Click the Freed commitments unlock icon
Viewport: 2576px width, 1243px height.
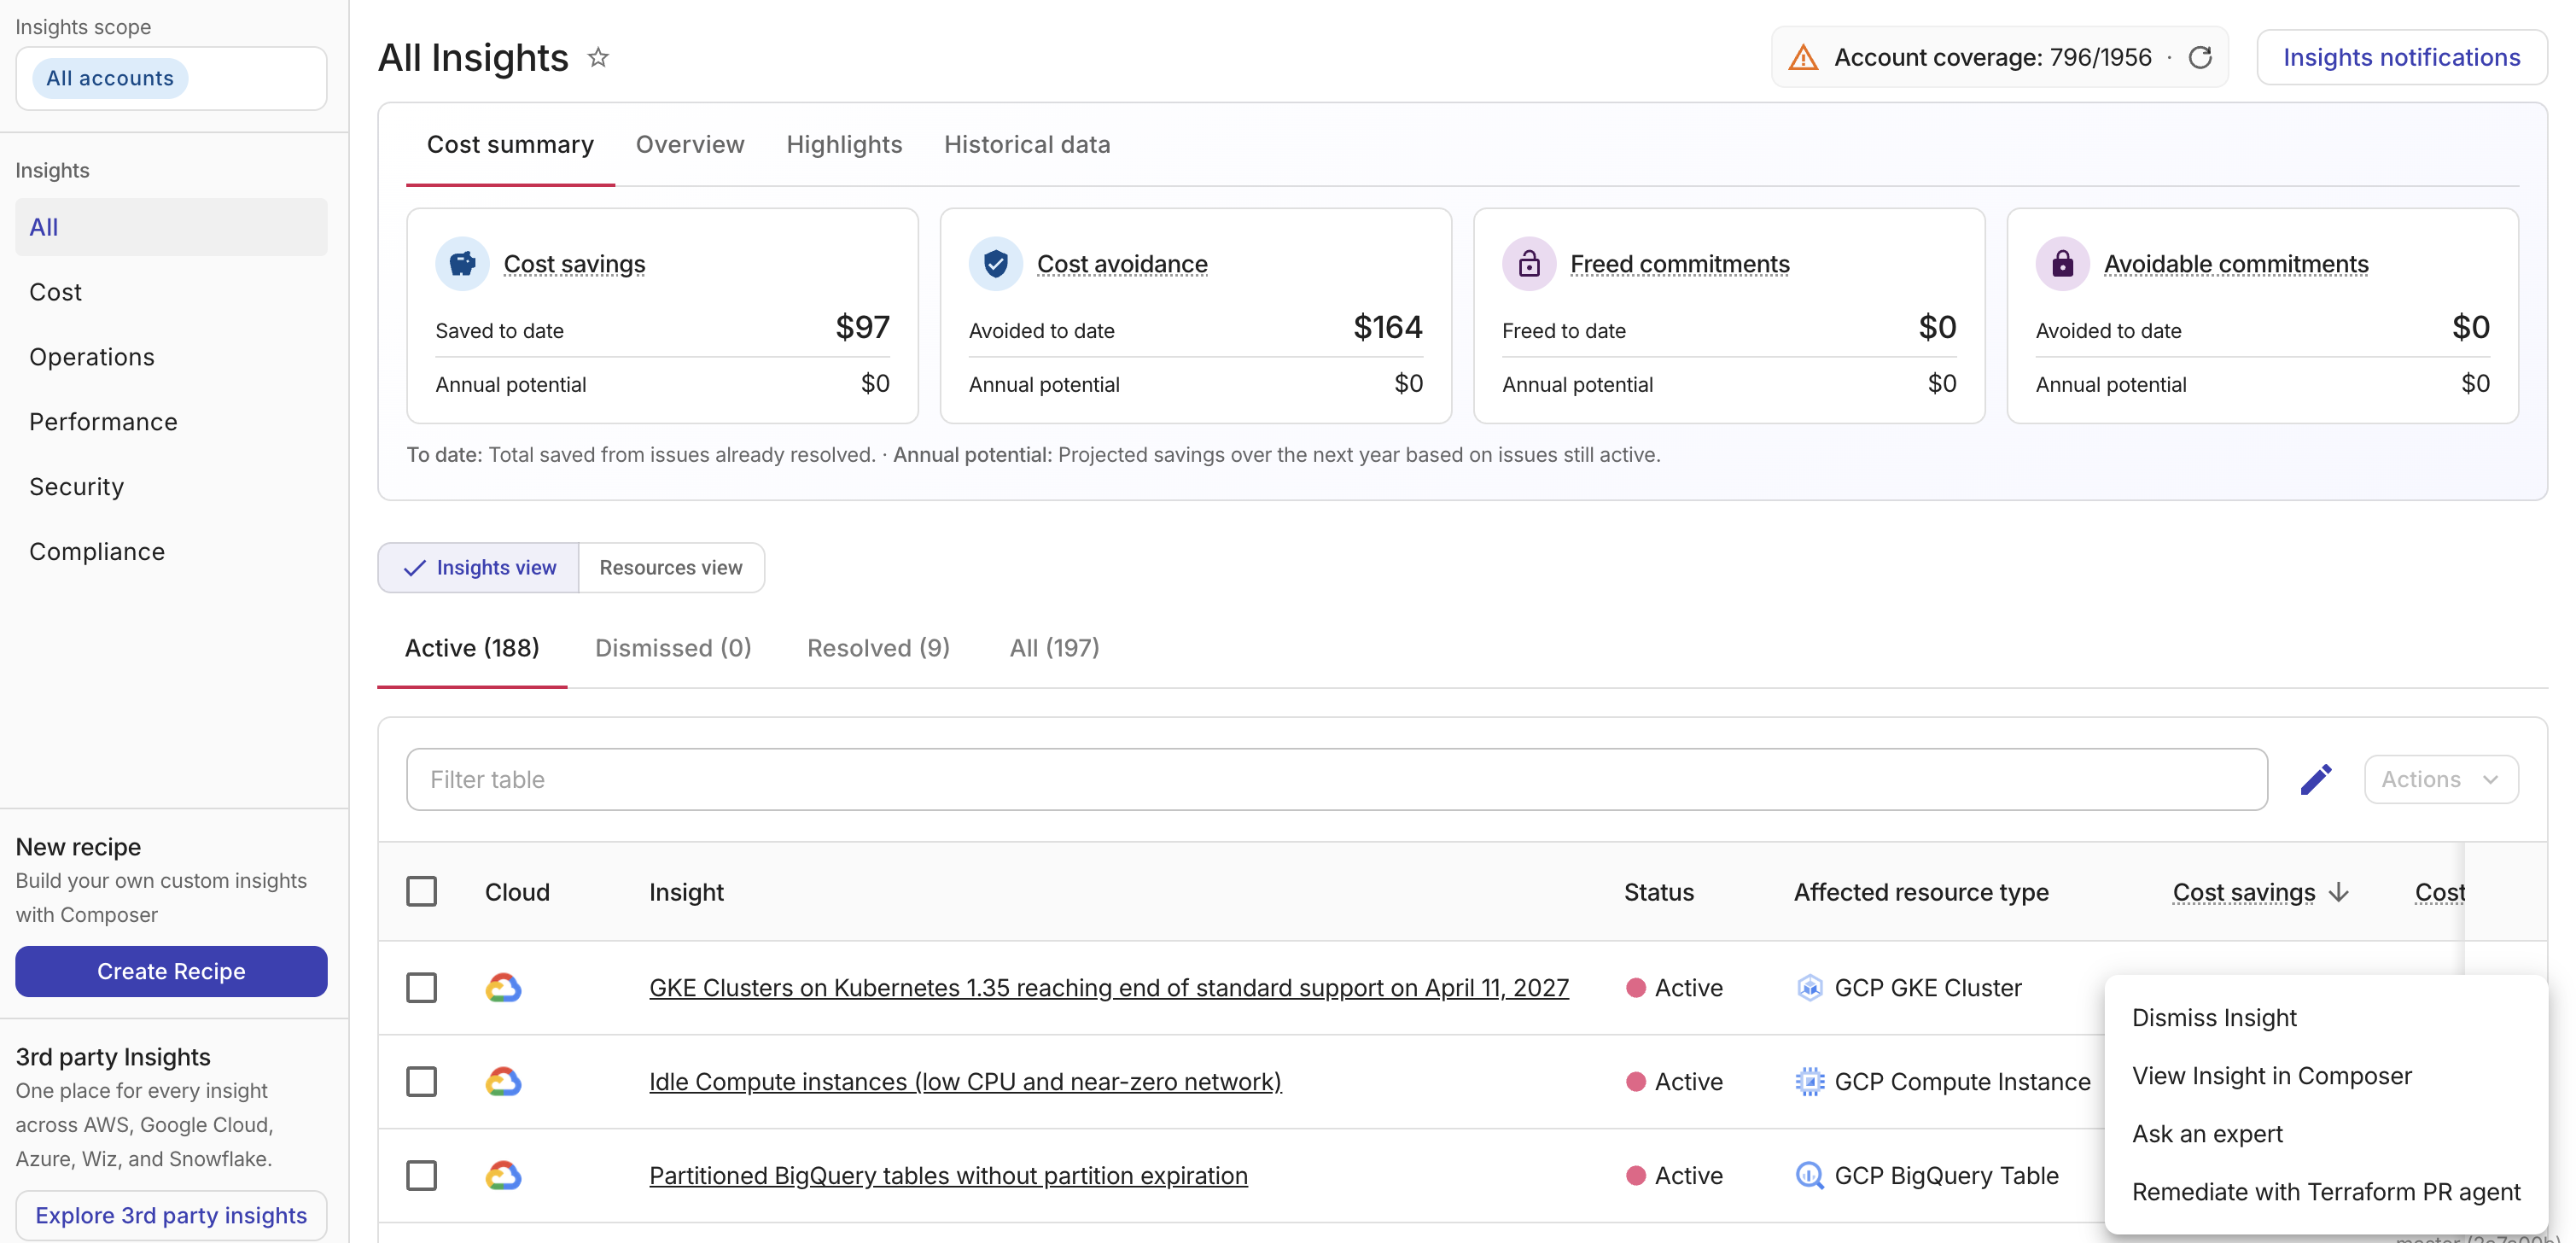pos(1529,264)
